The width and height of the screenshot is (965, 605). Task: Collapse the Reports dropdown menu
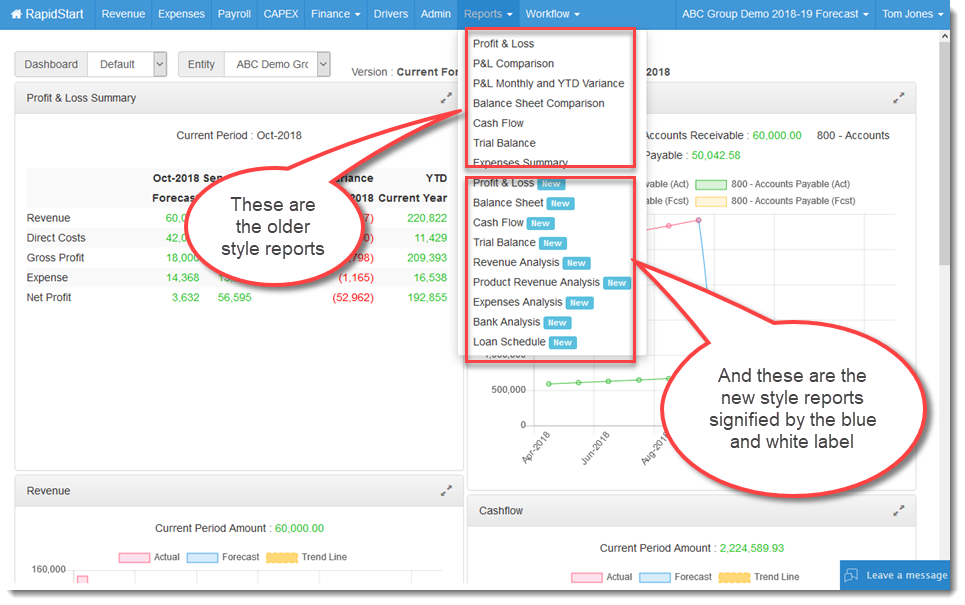pos(487,14)
